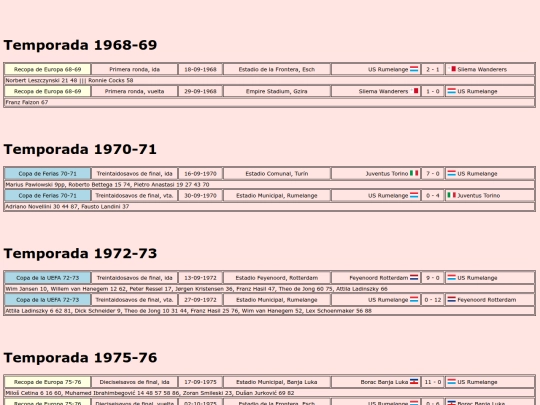The height and width of the screenshot is (405, 540).
Task: Click Luxembourg flag in the 27-09-1972 match row
Action: [x=414, y=300]
